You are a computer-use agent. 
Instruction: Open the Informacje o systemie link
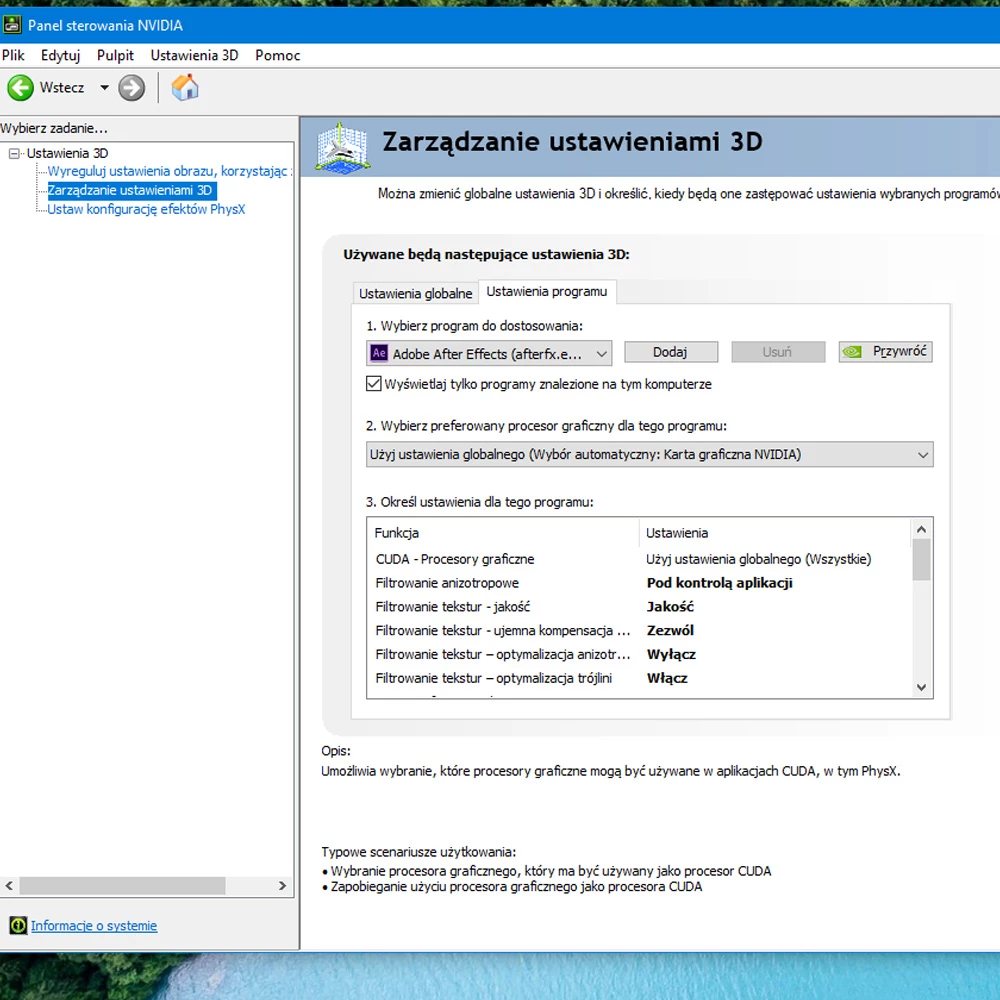[94, 925]
